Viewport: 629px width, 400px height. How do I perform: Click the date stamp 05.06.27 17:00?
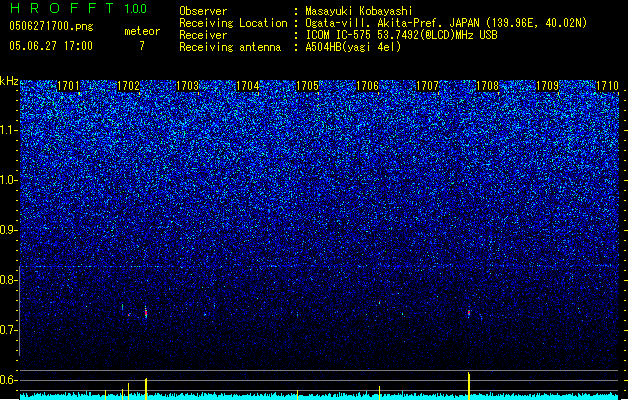click(x=51, y=46)
